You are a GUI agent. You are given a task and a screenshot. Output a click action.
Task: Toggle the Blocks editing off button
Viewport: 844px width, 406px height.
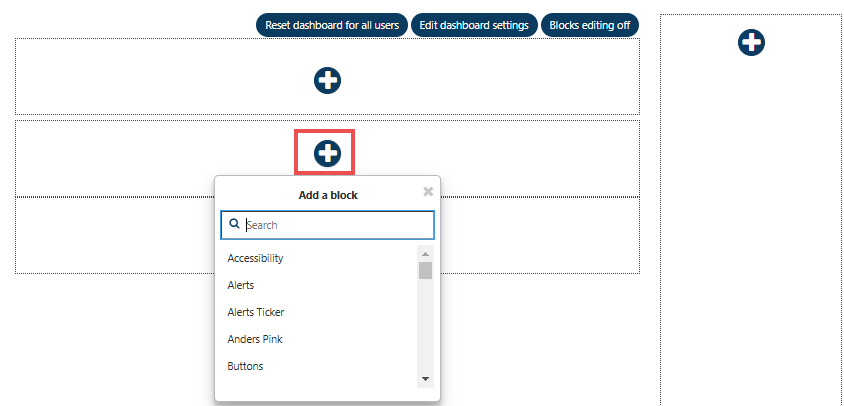(589, 25)
